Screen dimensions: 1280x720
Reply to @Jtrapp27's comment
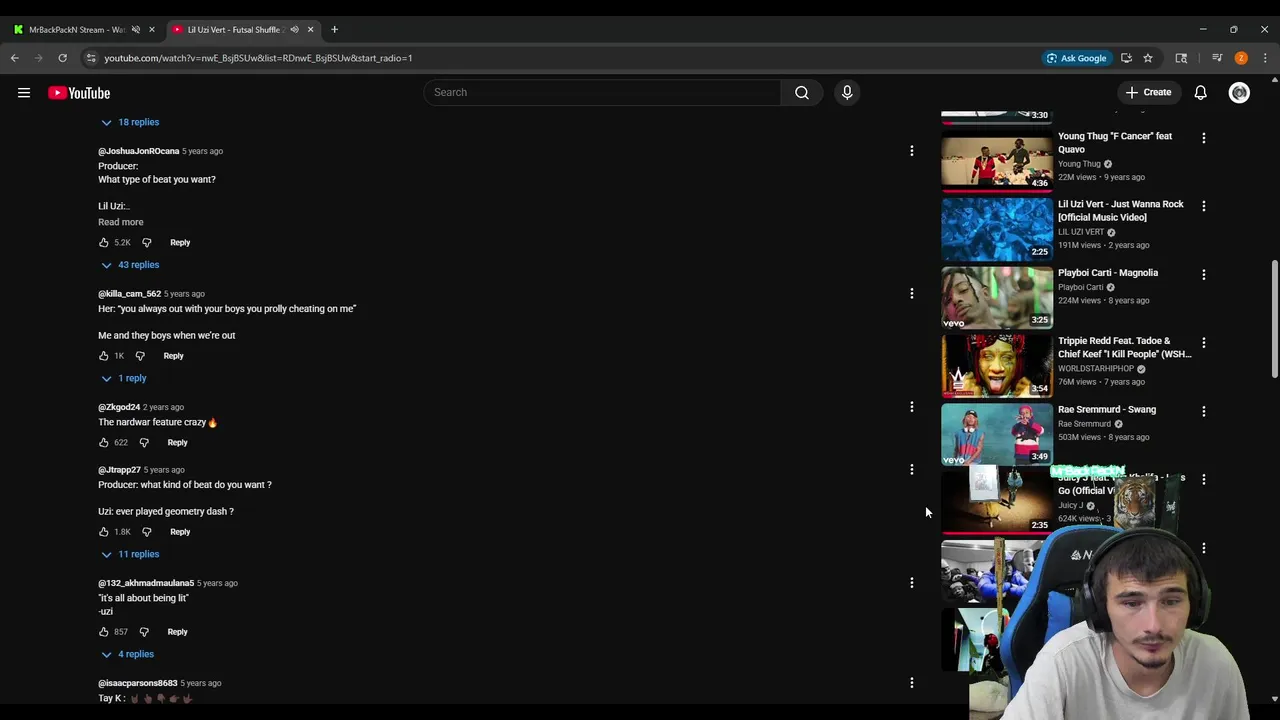180,532
